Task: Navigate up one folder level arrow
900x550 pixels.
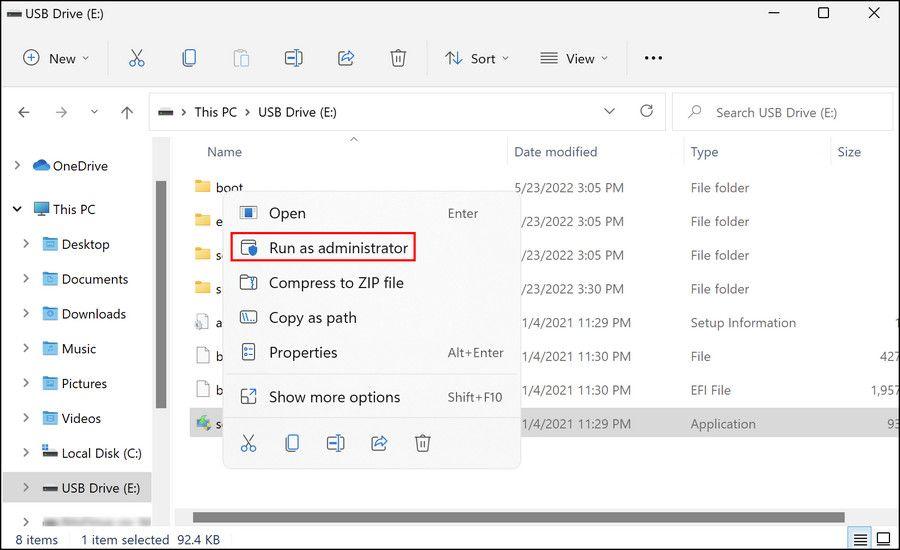Action: [x=127, y=113]
